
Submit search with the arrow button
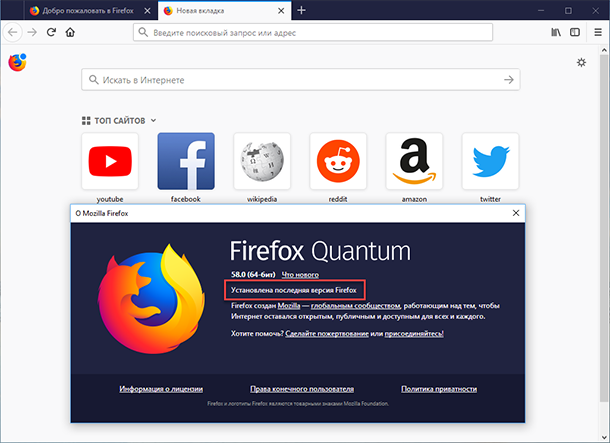509,80
